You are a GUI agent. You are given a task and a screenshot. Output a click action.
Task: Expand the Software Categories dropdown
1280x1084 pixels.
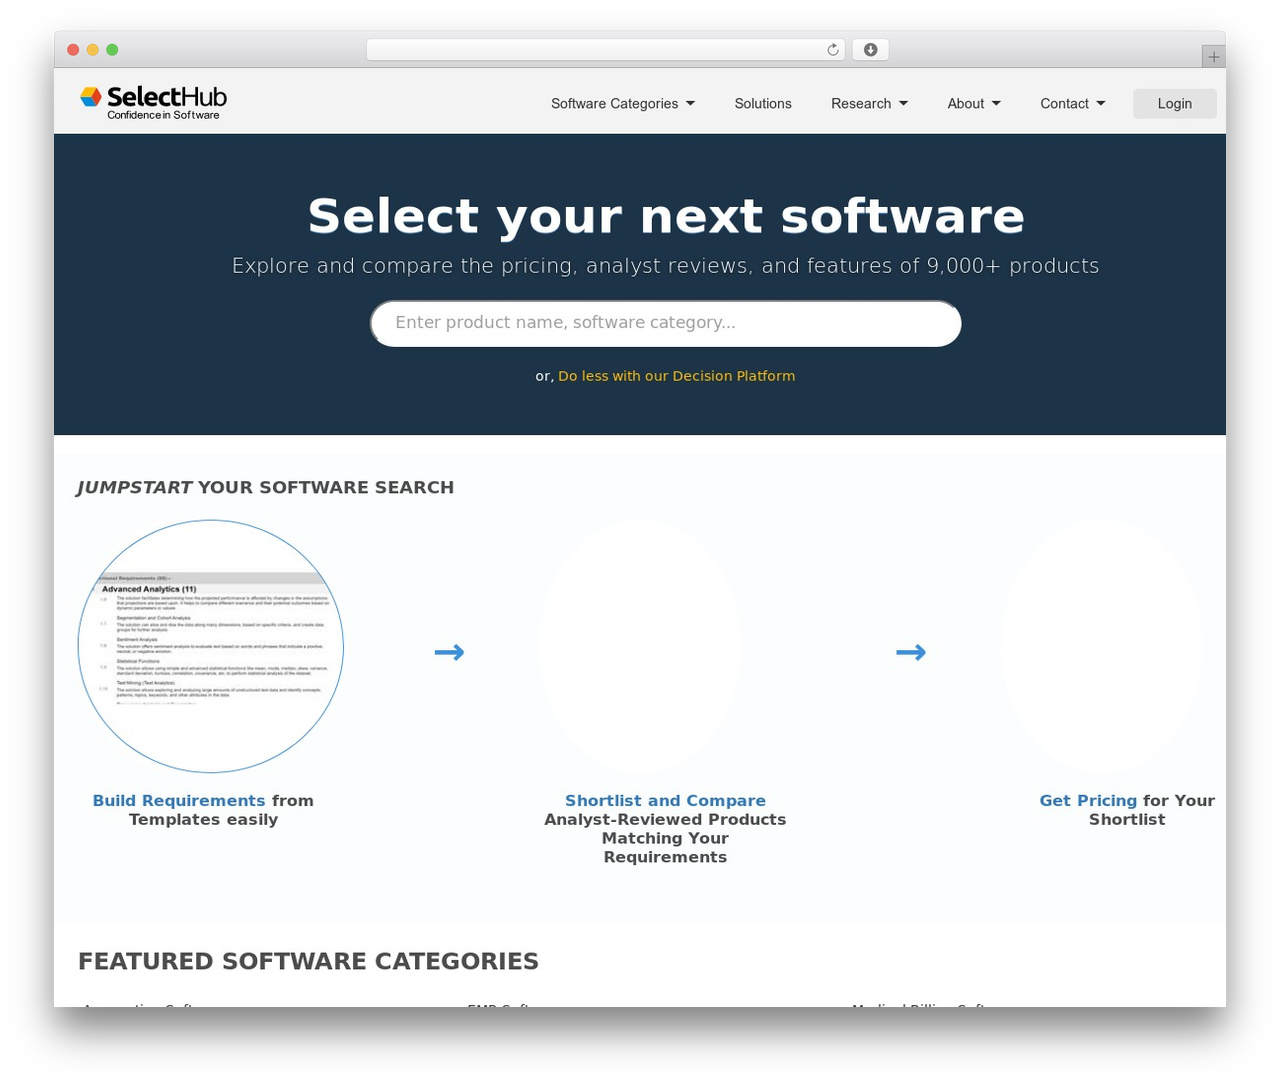623,103
